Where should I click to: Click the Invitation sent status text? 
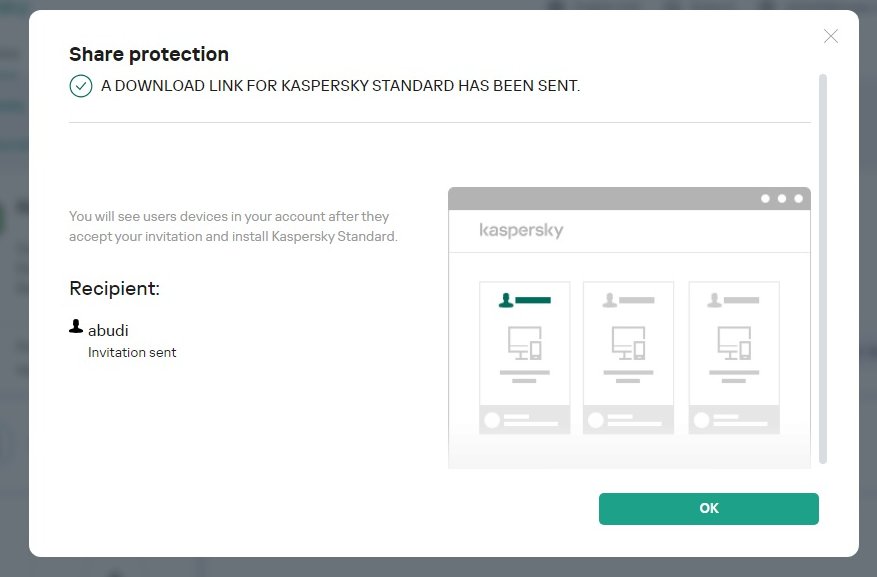(132, 352)
